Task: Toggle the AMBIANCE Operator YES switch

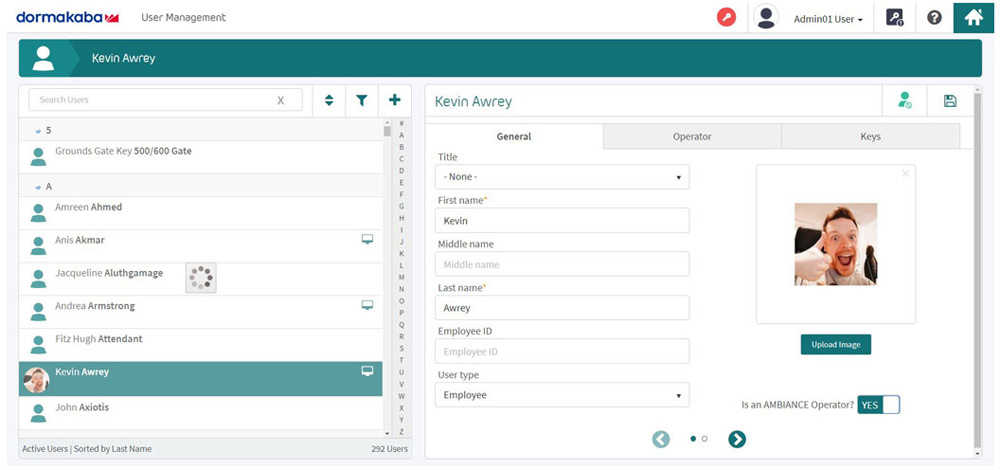Action: click(879, 405)
